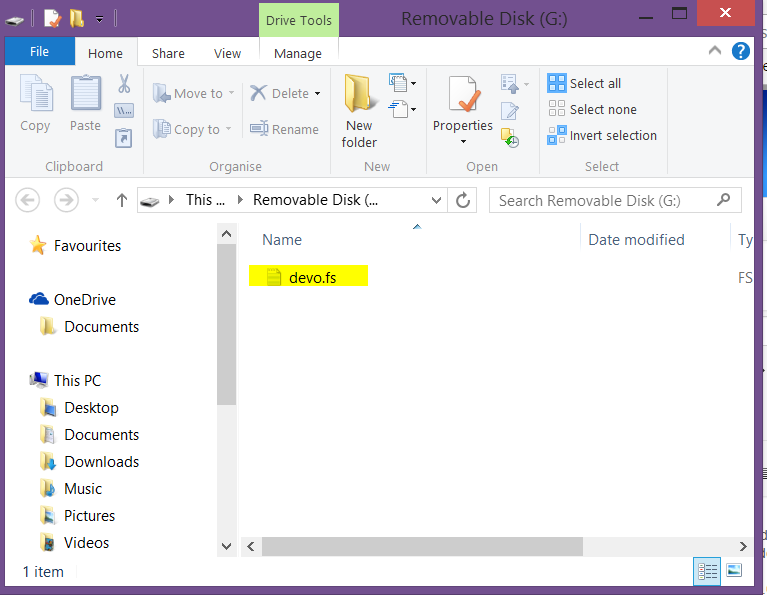The image size is (767, 595).
Task: Click New folder icon in Quick Access Toolbar
Action: tap(77, 19)
